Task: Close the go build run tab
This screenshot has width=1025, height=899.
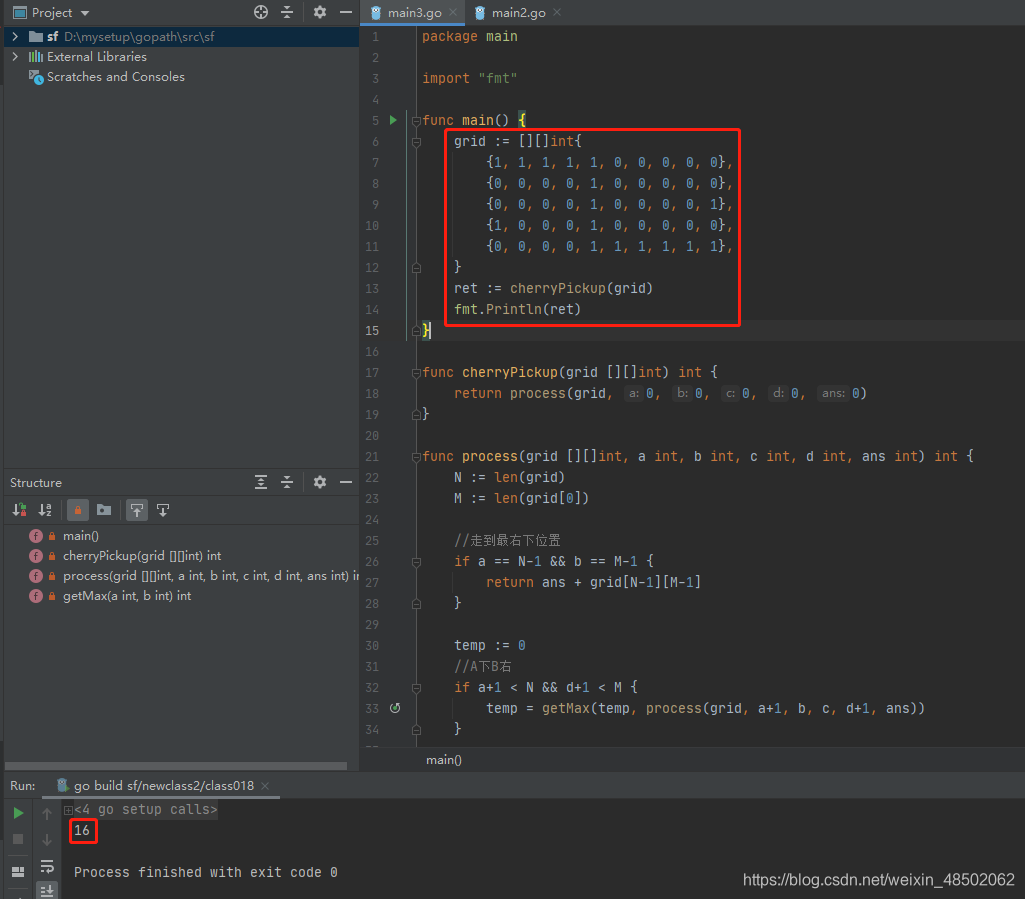Action: [265, 786]
